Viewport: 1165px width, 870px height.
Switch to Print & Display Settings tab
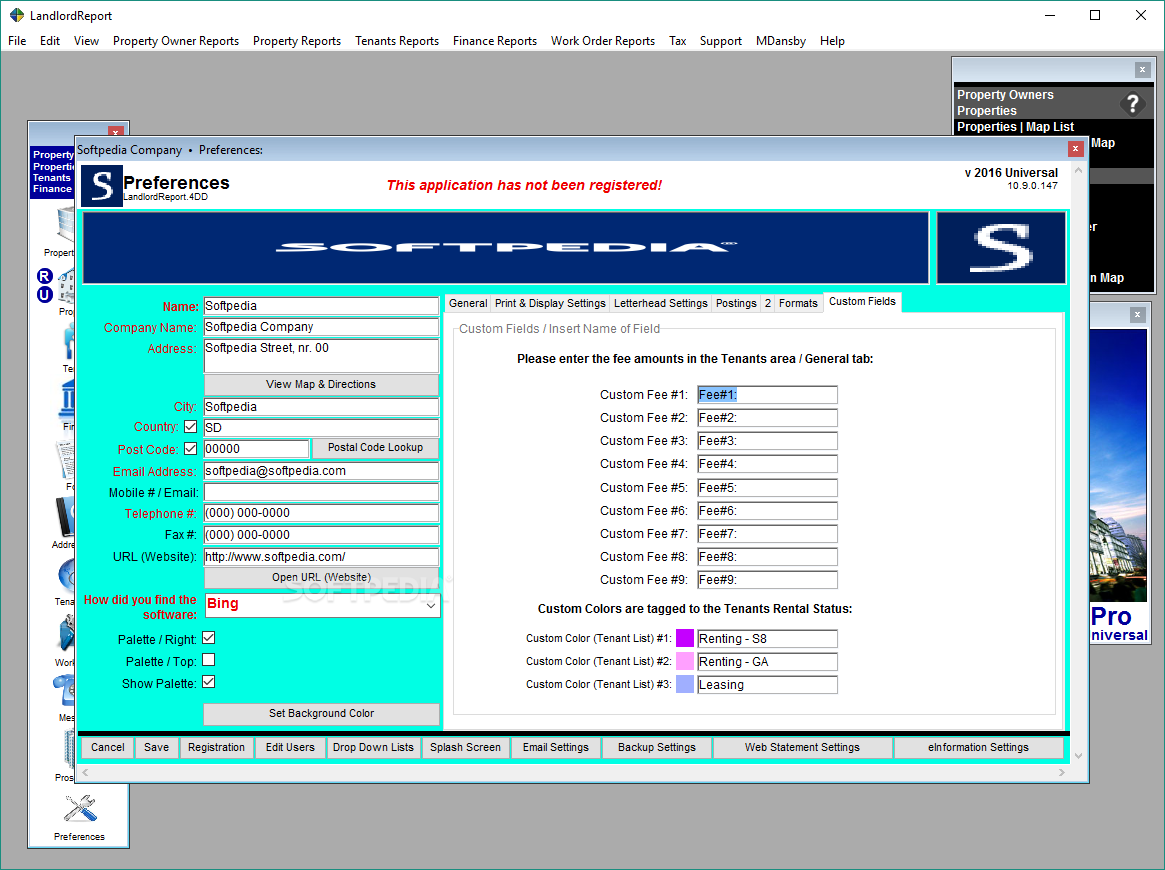551,303
